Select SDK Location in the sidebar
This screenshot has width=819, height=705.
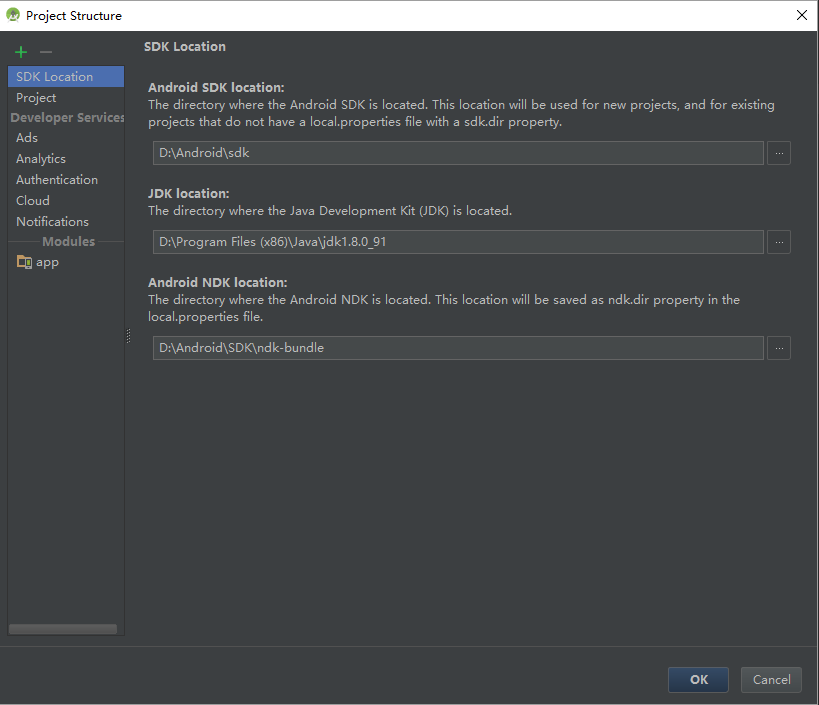pos(55,77)
